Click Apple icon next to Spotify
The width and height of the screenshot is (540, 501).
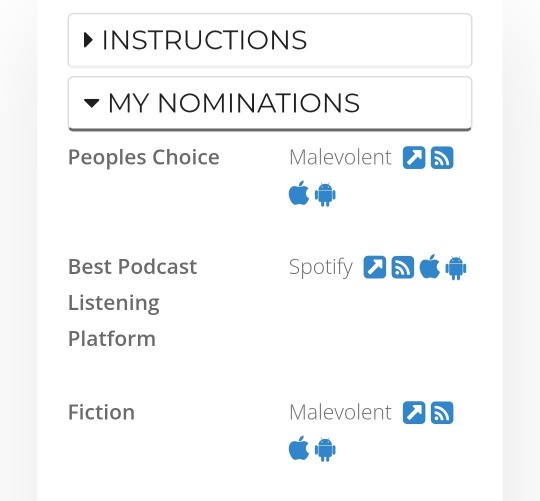point(429,266)
